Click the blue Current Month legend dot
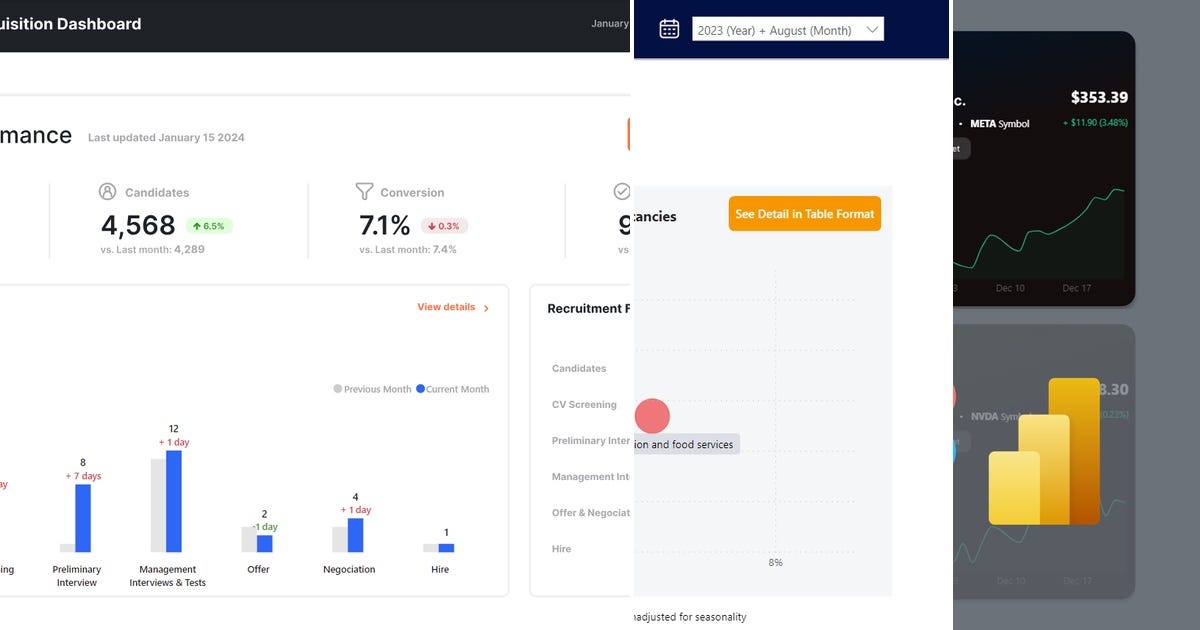This screenshot has width=1200, height=630. [x=420, y=389]
